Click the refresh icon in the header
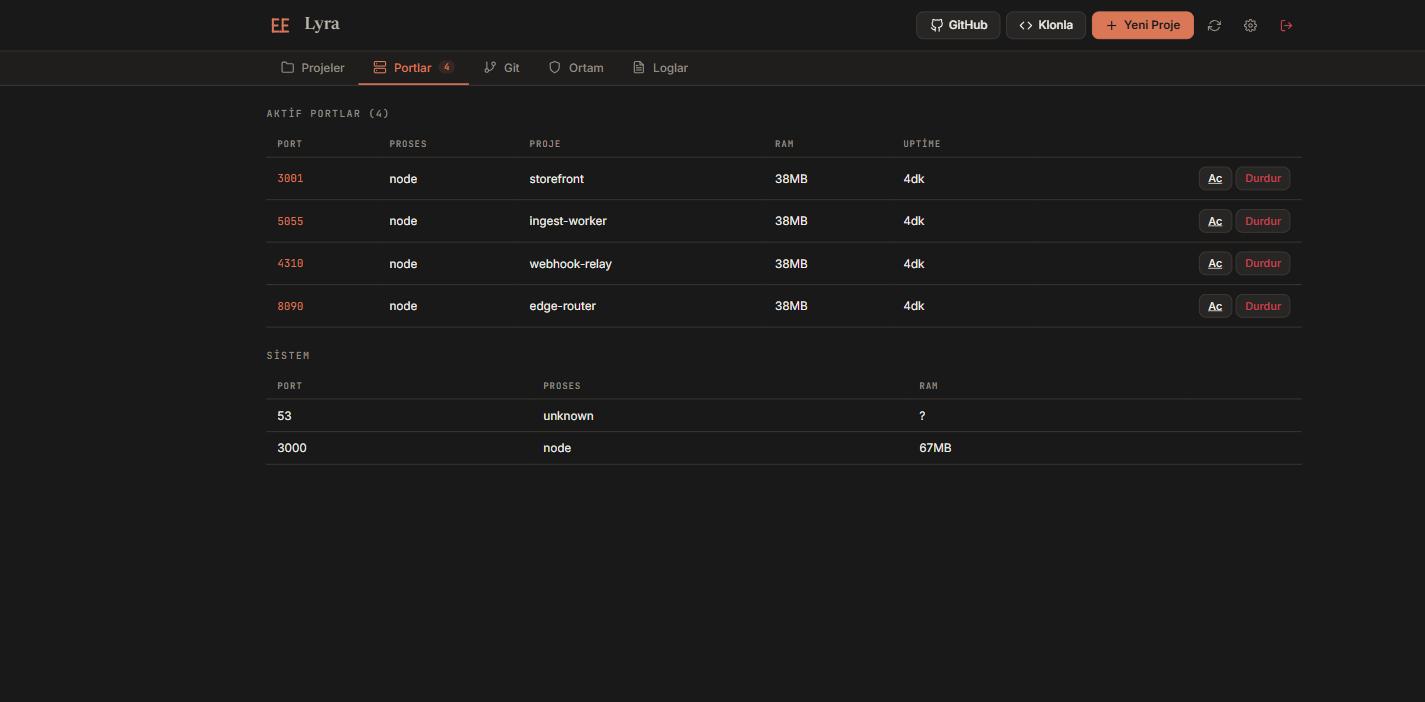 point(1214,25)
